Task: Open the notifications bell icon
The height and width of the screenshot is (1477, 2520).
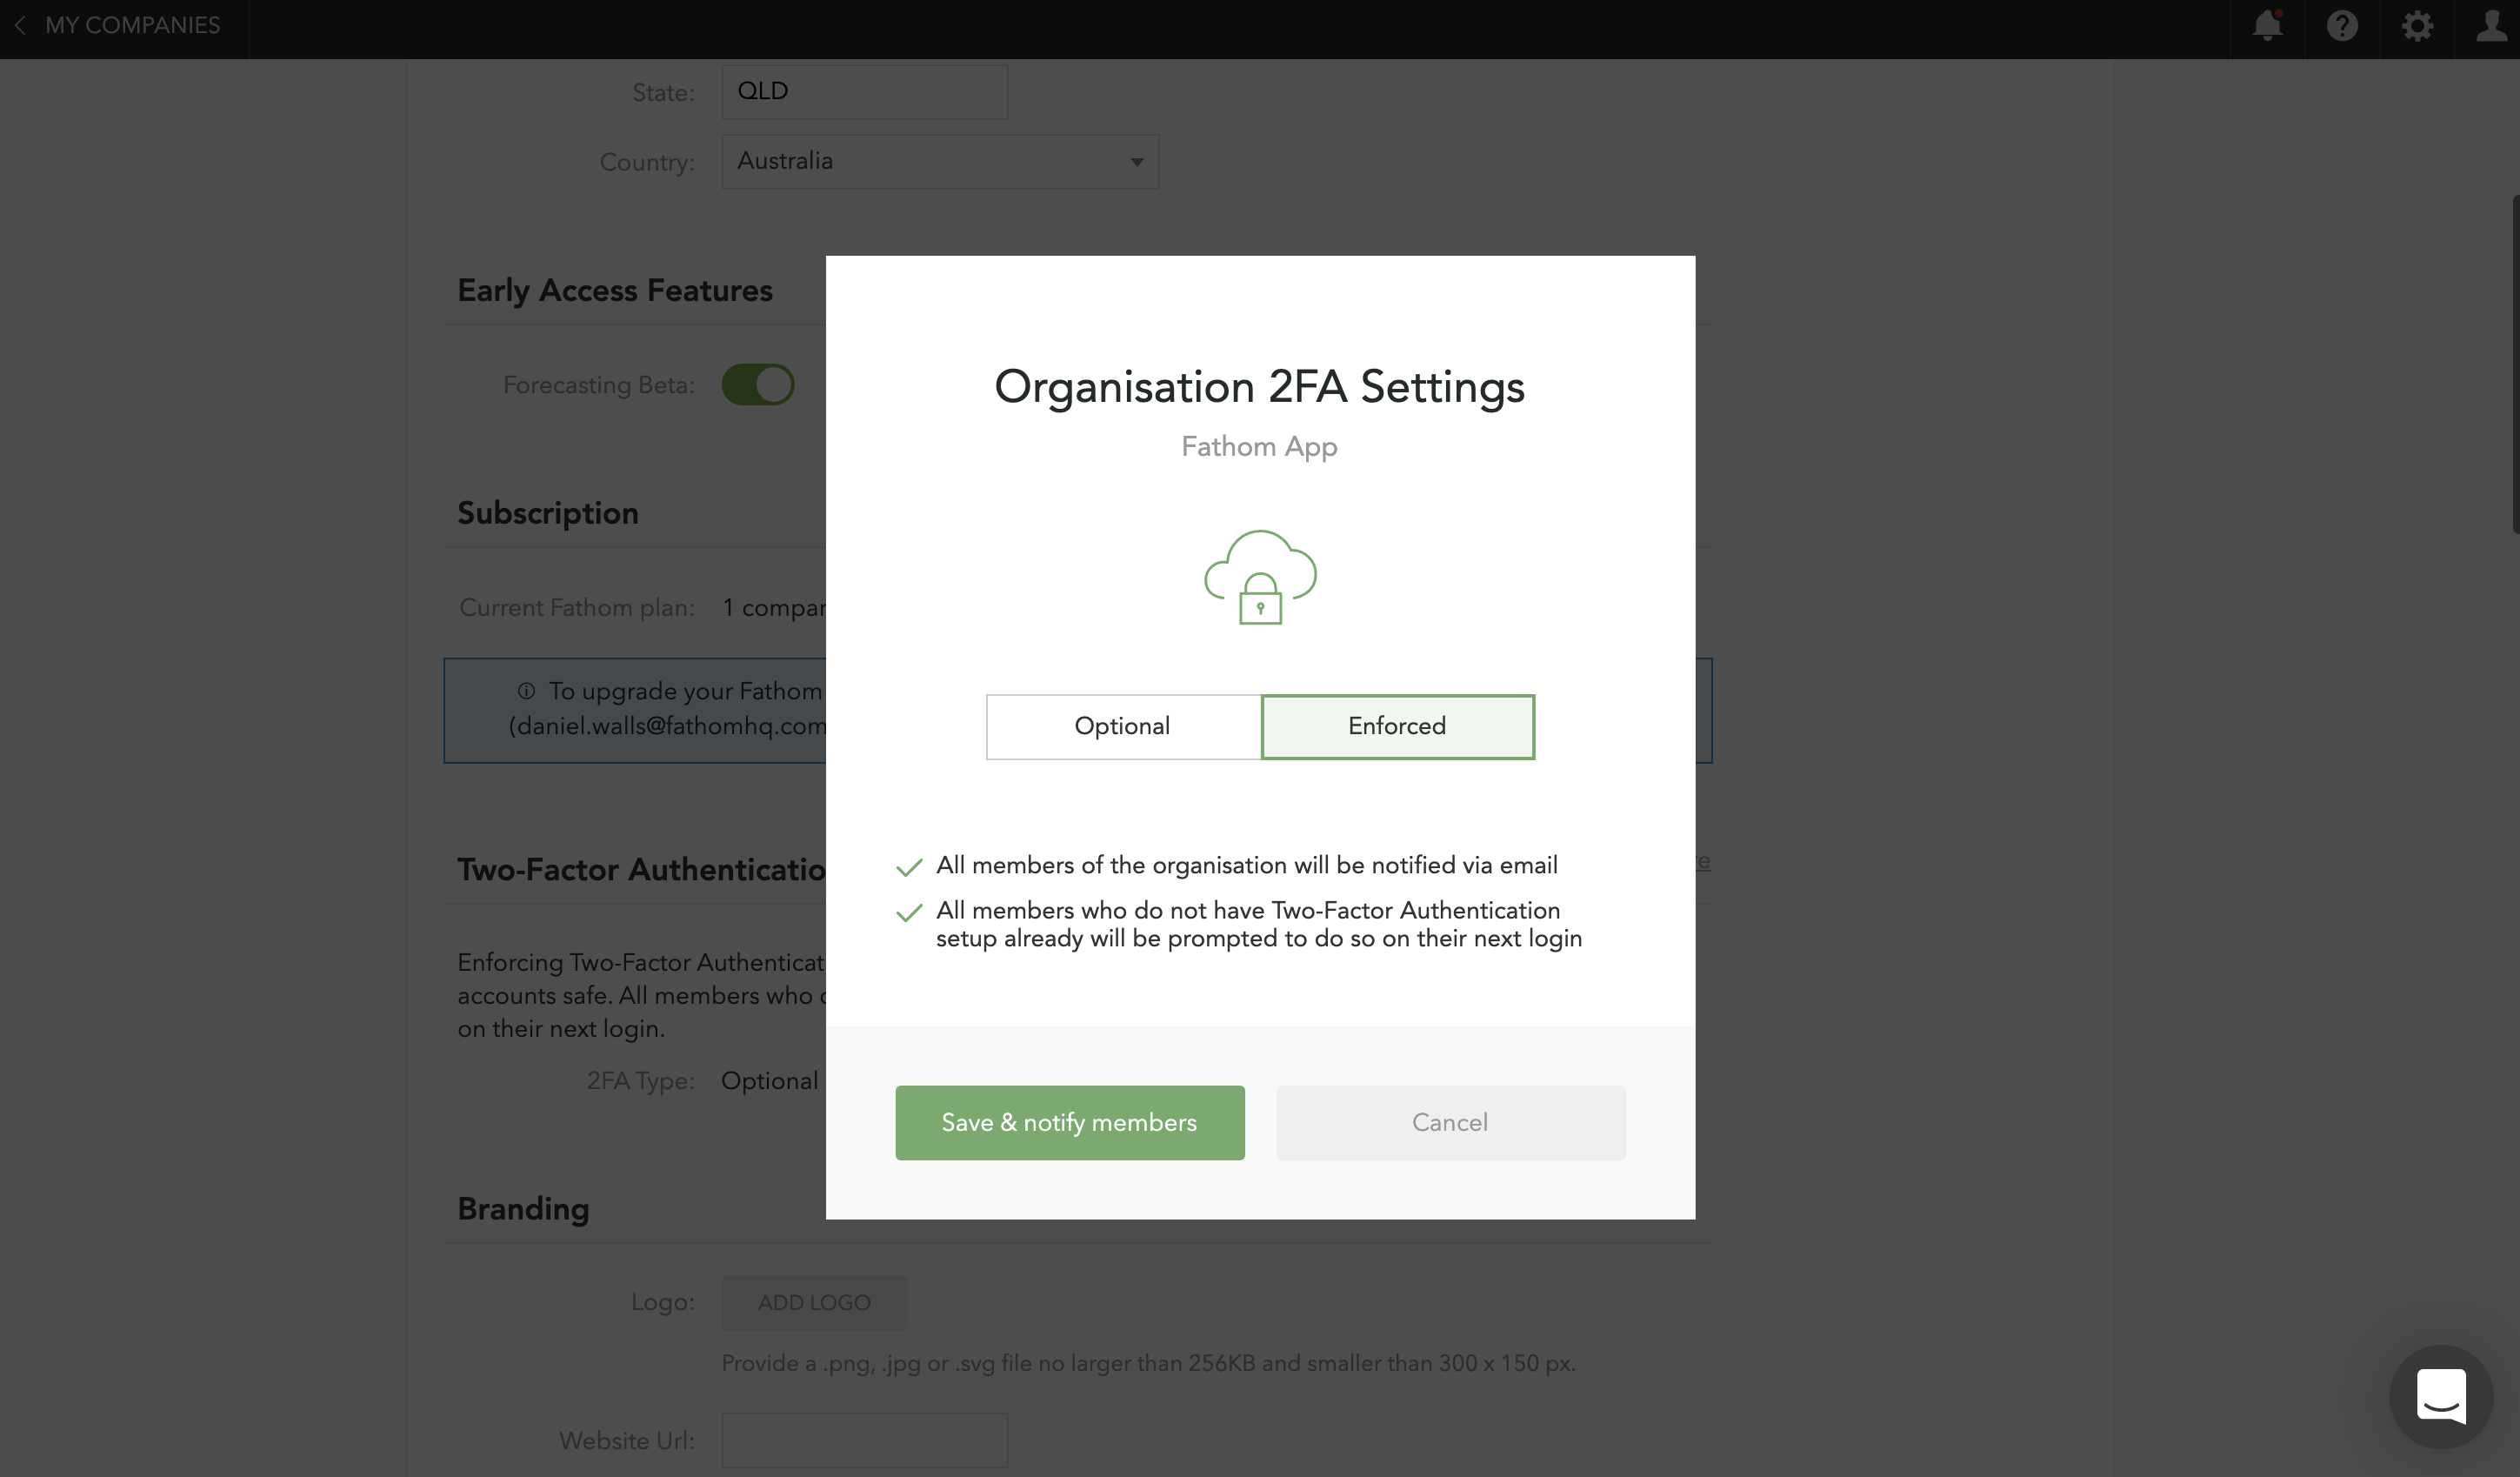Action: pos(2267,25)
